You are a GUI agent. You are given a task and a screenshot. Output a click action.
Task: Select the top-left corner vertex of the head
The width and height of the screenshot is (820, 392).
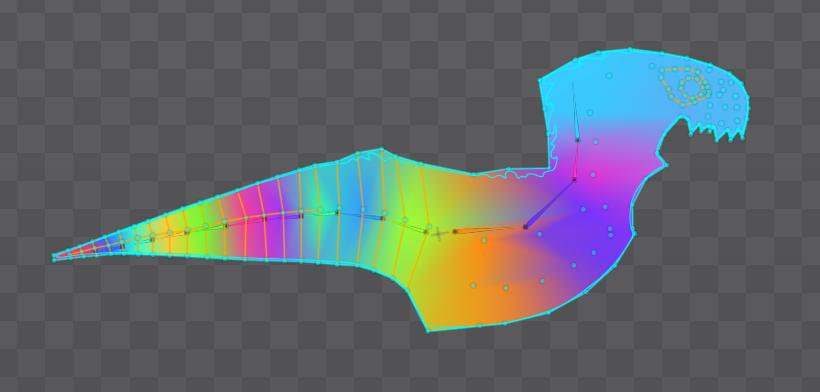point(540,80)
